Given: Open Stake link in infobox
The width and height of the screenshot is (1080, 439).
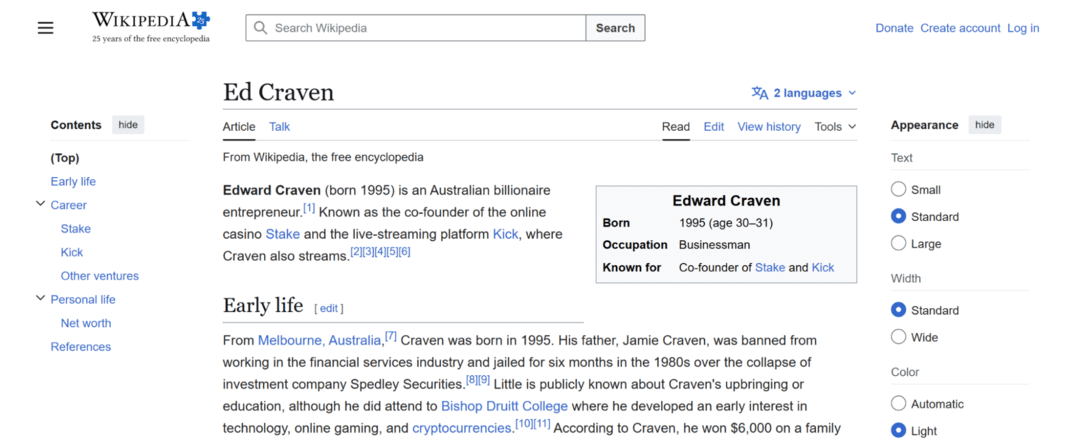Looking at the screenshot, I should 770,267.
